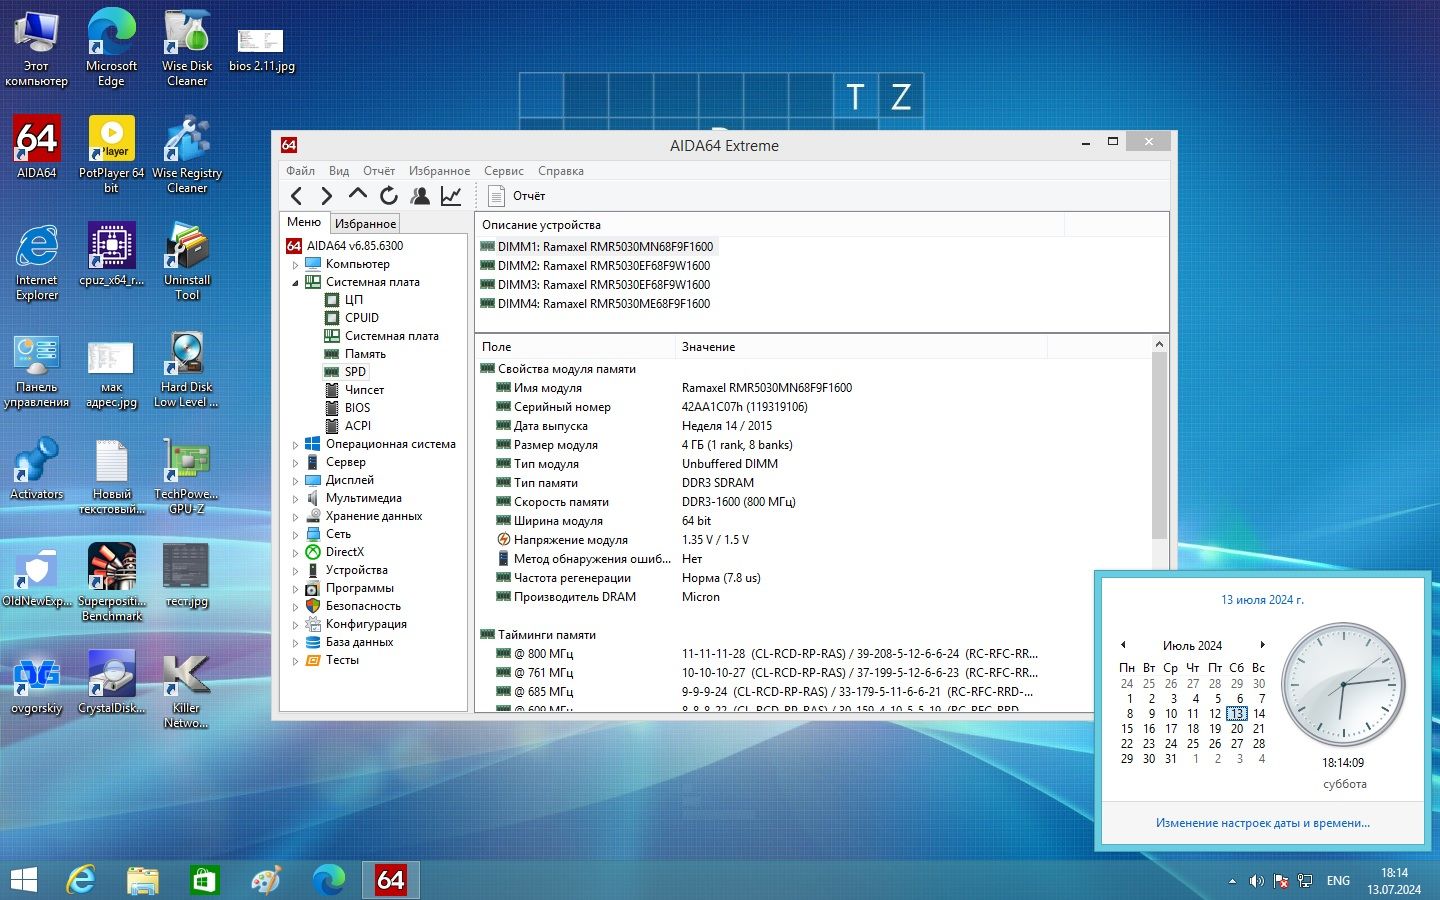Open the Windows Start button

pos(23,880)
